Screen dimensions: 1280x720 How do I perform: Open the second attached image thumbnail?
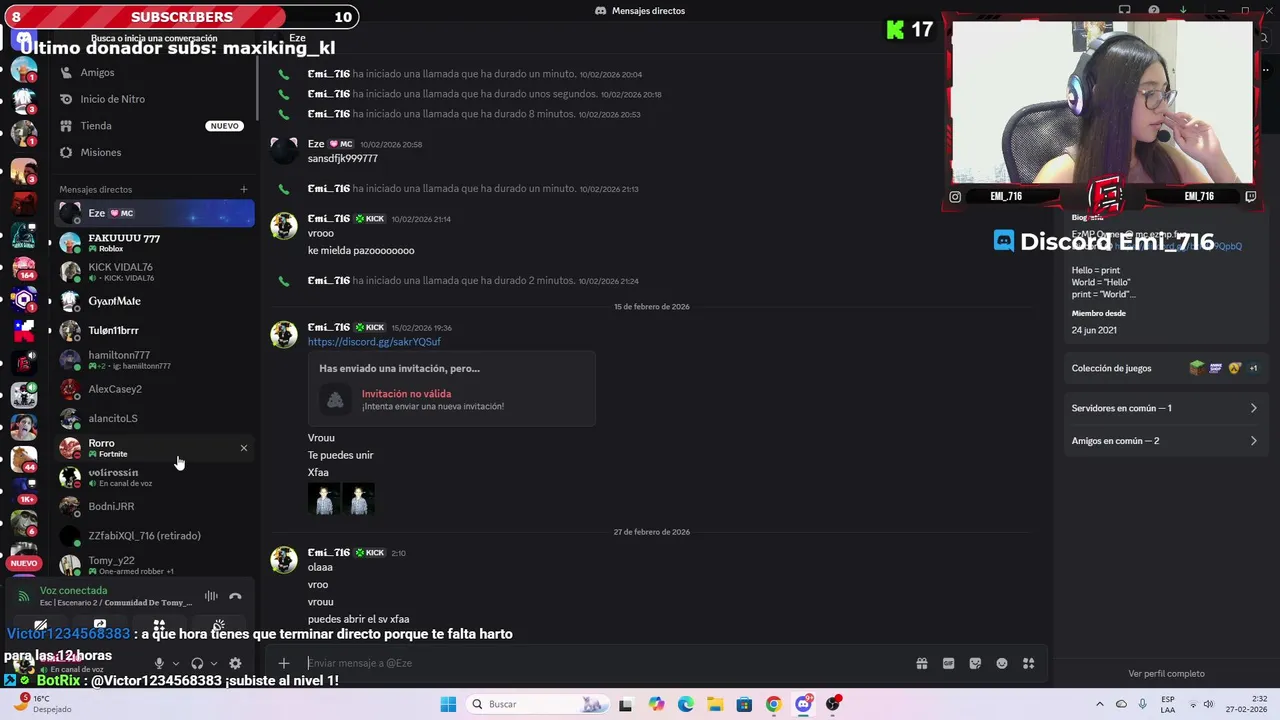359,499
